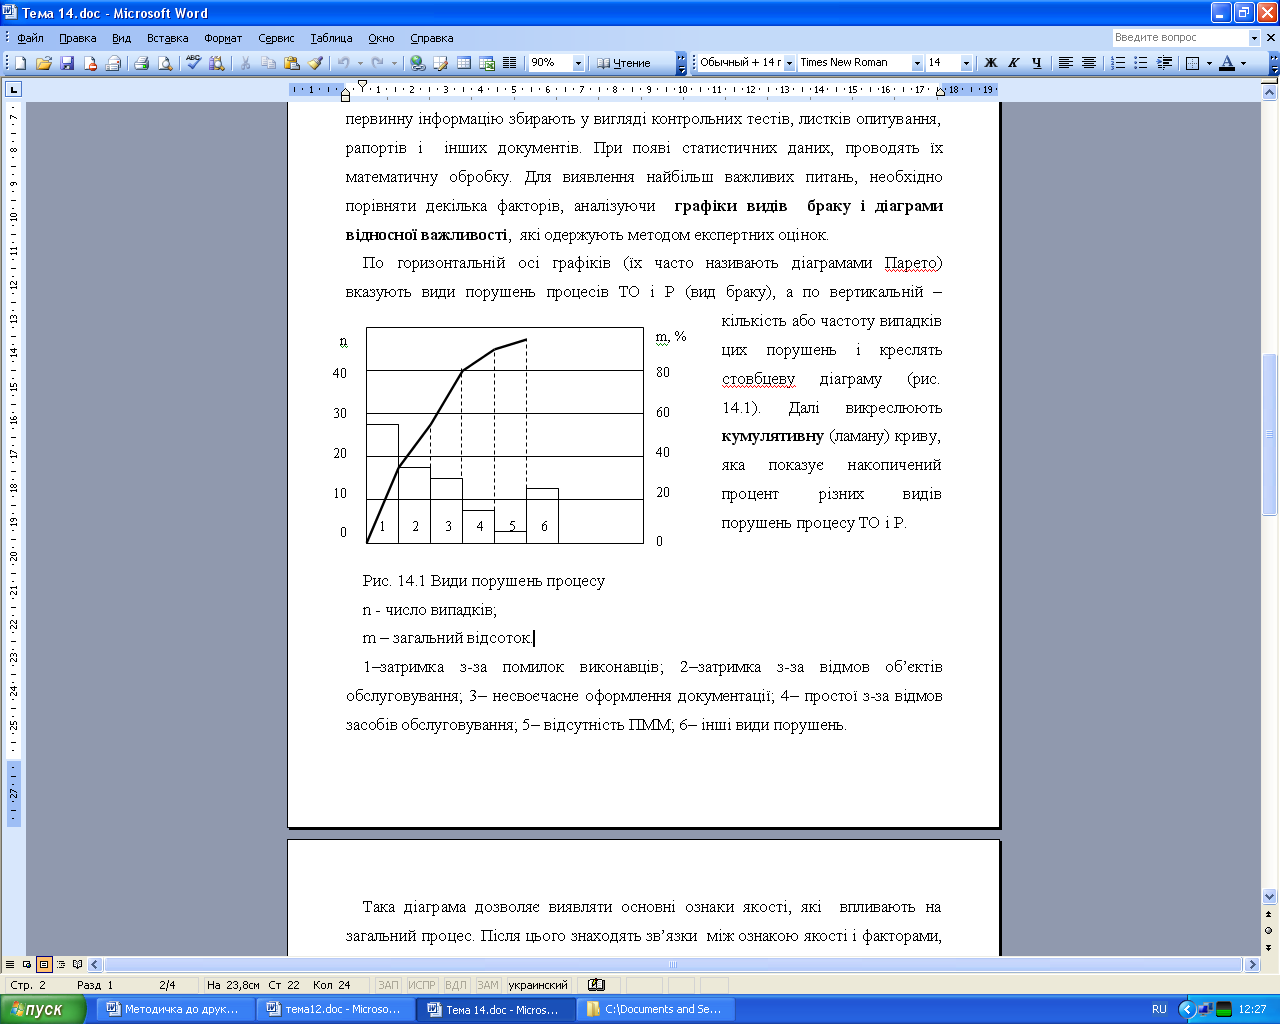Open Tables and Borders pencil icon

click(441, 63)
